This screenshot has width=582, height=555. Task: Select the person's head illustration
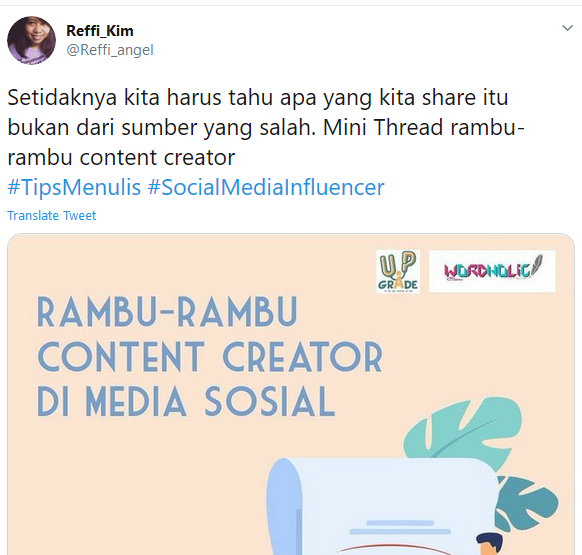[489, 543]
